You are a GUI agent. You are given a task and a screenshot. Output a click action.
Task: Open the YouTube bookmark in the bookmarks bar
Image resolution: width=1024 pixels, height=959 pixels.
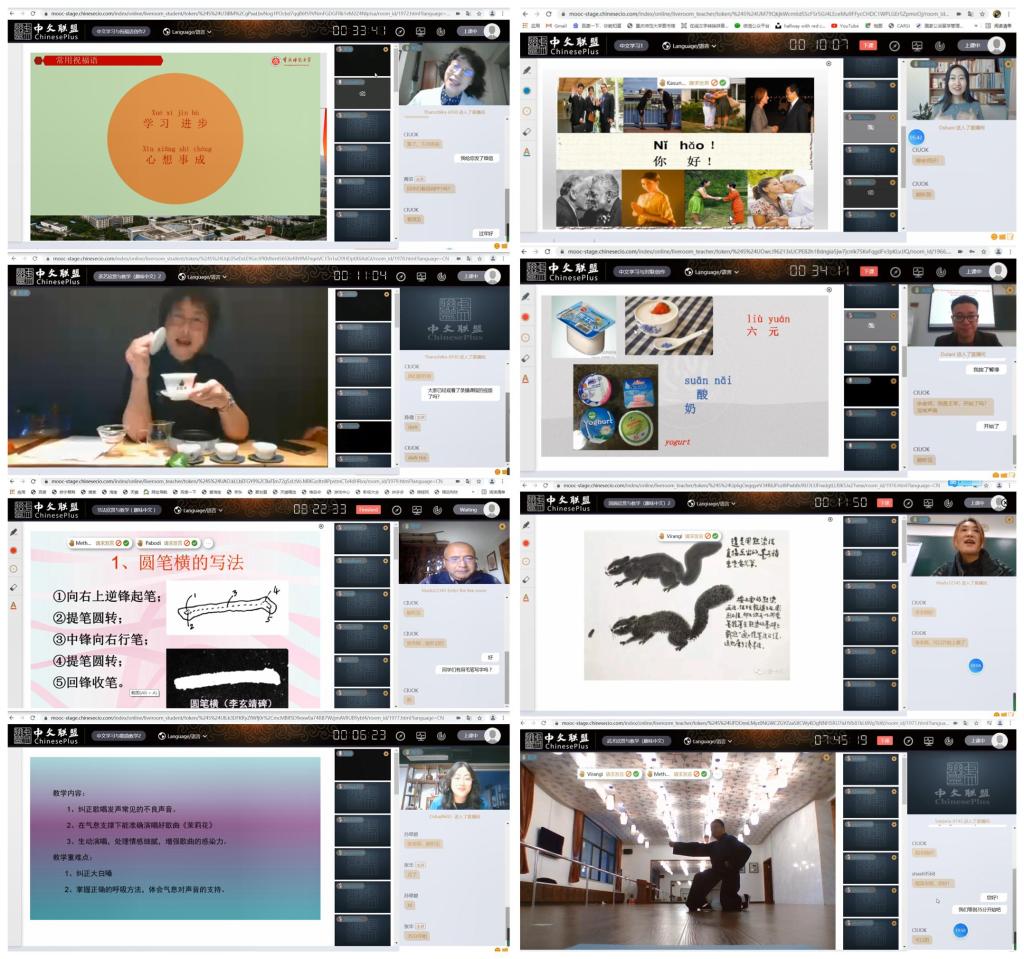pos(847,26)
